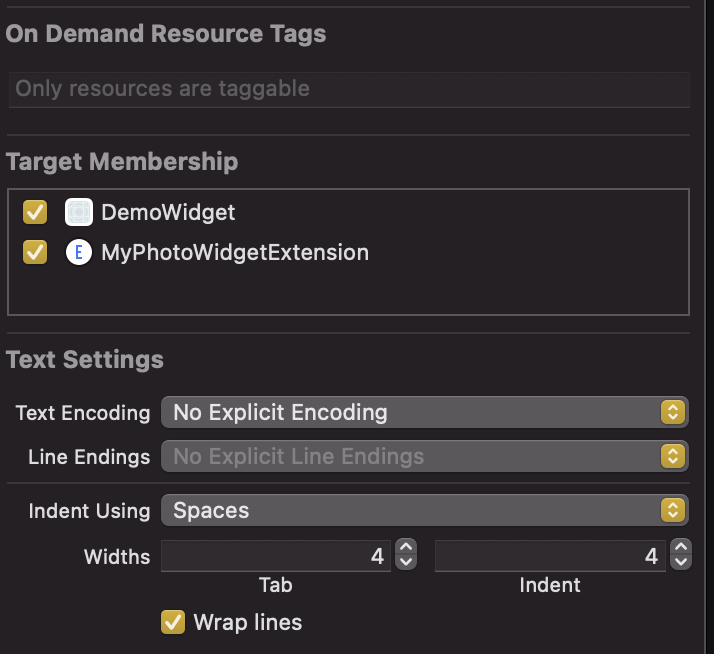The image size is (714, 654).
Task: Click the Text Encoding dropdown arrow icon
Action: coord(673,412)
